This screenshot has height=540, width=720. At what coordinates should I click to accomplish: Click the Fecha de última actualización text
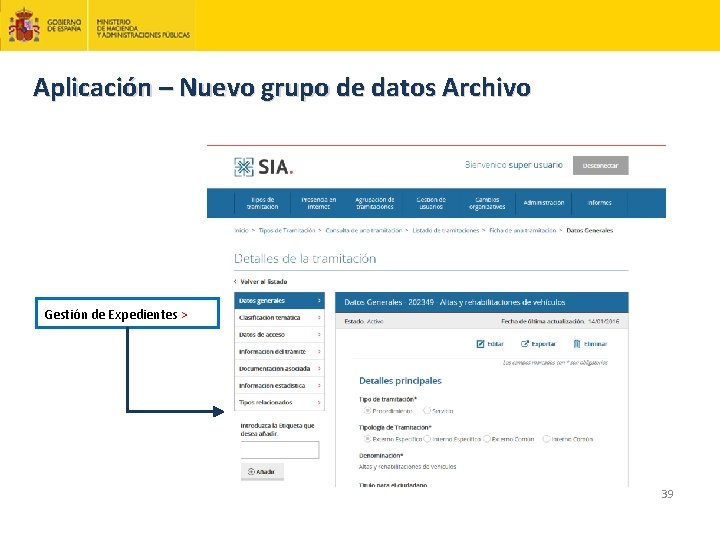560,321
